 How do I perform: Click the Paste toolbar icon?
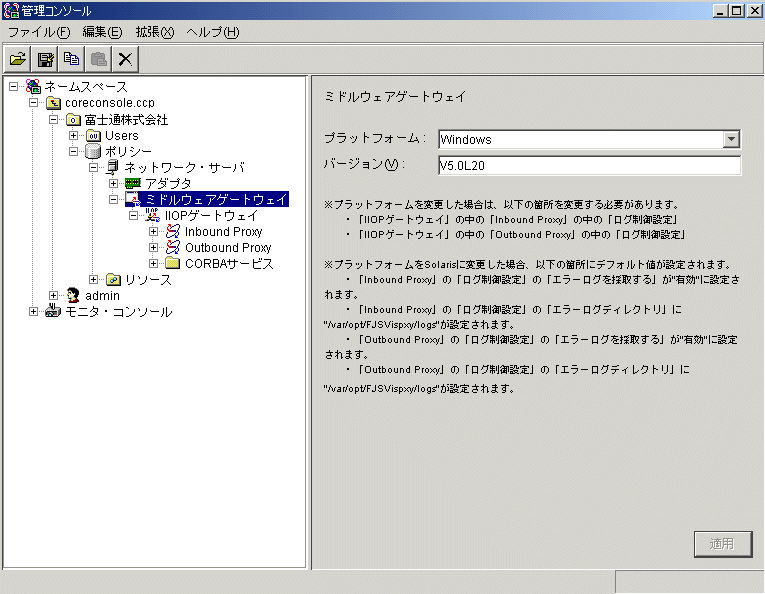pos(99,59)
